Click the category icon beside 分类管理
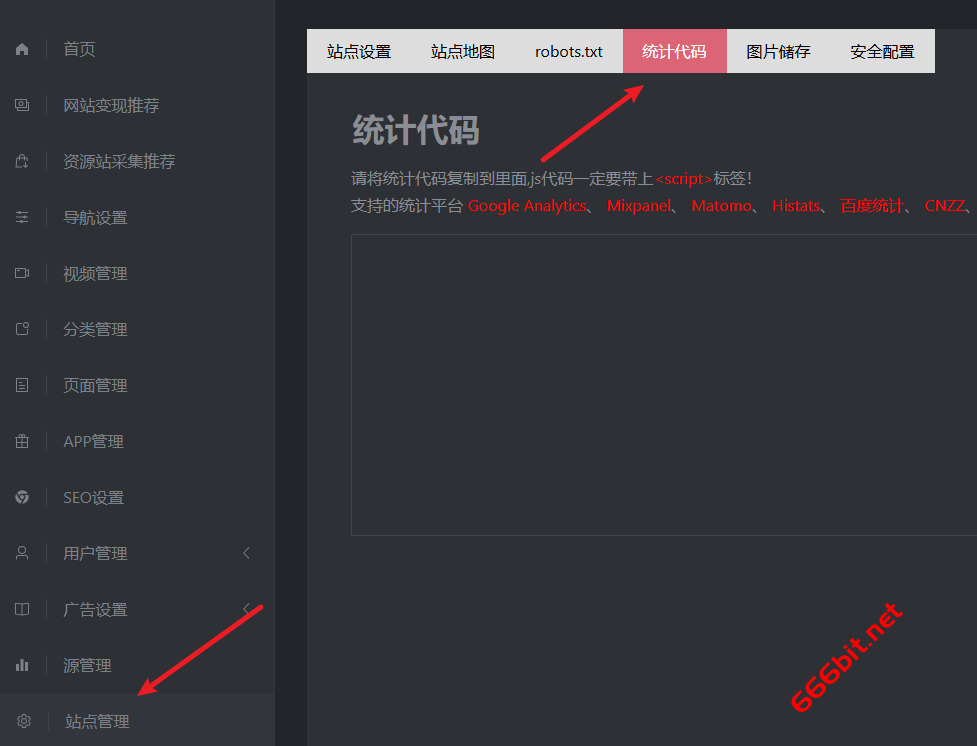Screen dimensions: 977x746 (22, 329)
